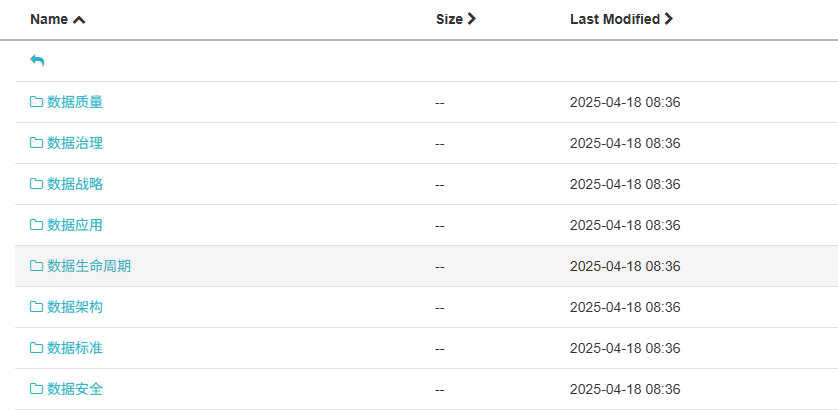
Task: Open the 数据生命周期 folder link
Action: (89, 266)
